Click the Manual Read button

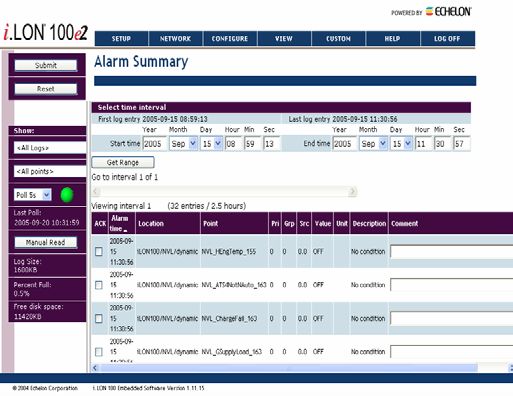tap(46, 242)
